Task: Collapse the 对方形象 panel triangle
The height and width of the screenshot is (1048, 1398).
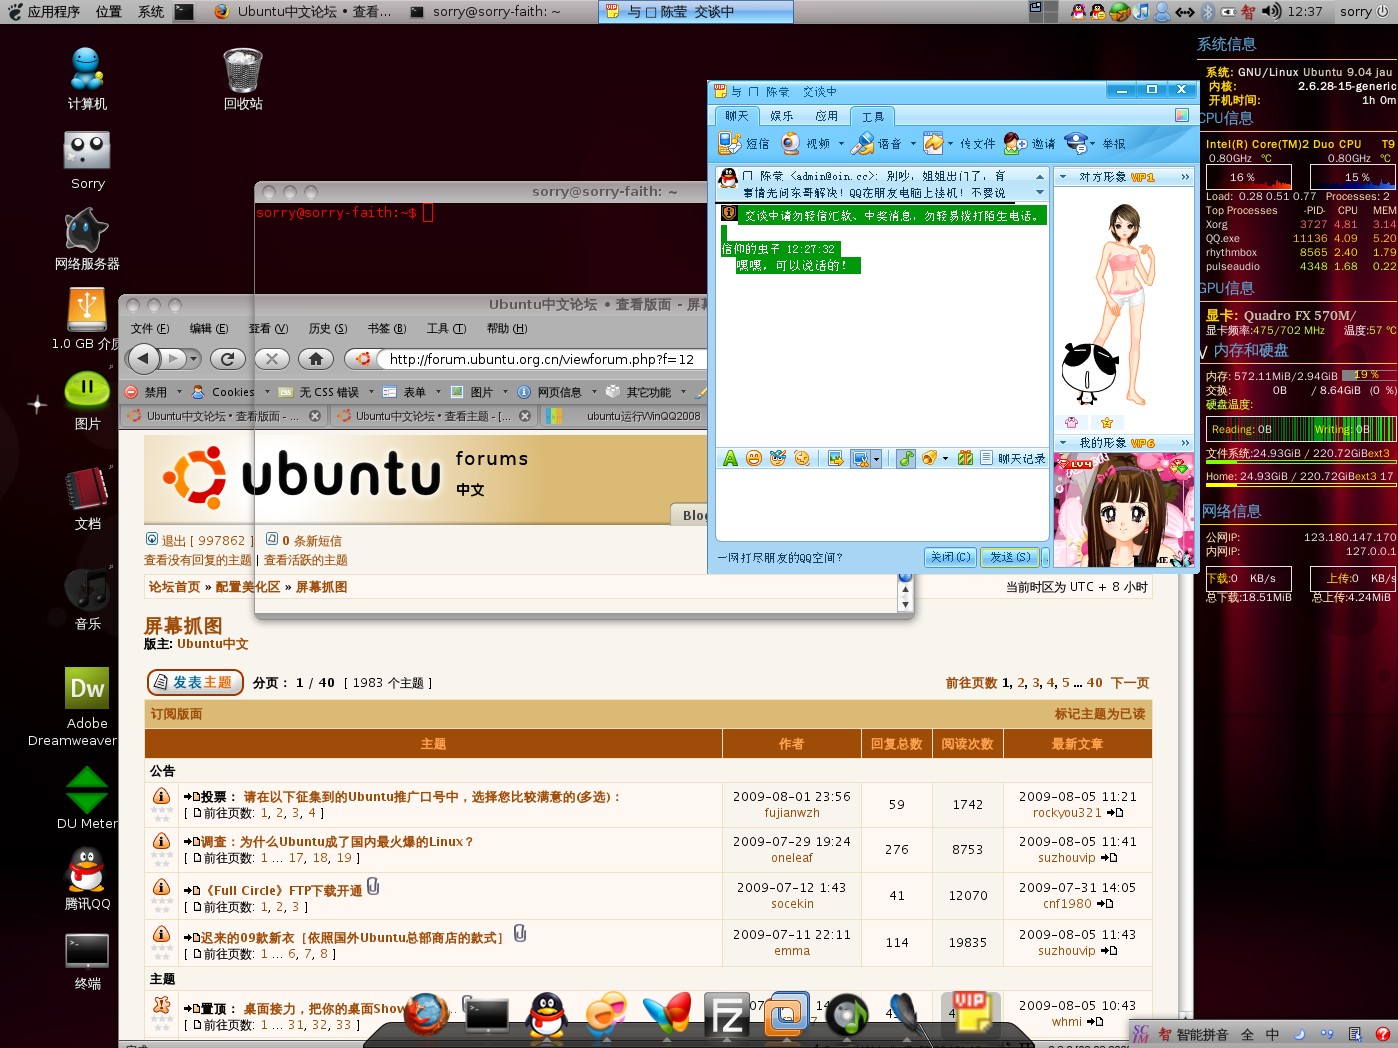Action: tap(1063, 177)
